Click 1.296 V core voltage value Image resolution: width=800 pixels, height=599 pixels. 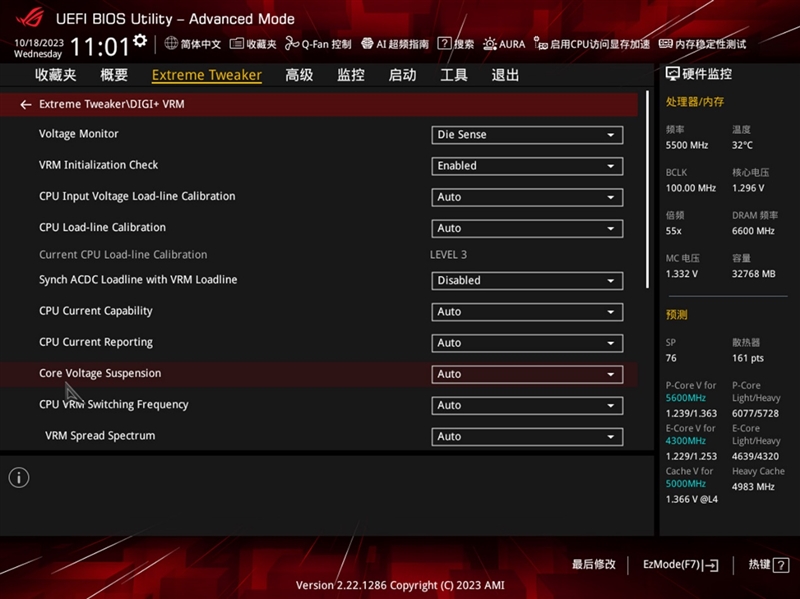pyautogui.click(x=748, y=188)
